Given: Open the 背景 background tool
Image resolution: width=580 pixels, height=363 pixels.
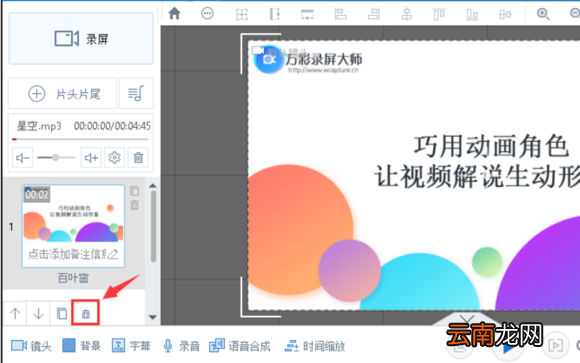Looking at the screenshot, I should click(81, 346).
